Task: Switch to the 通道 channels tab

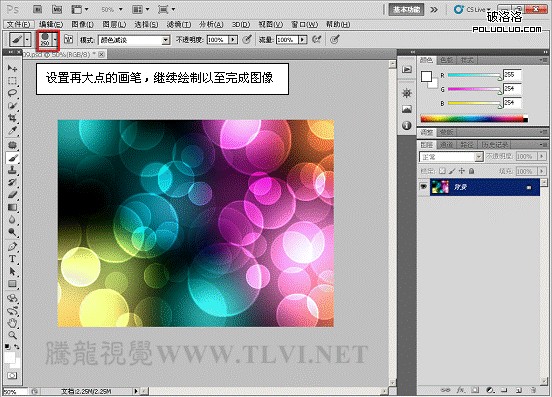Action: [x=446, y=145]
